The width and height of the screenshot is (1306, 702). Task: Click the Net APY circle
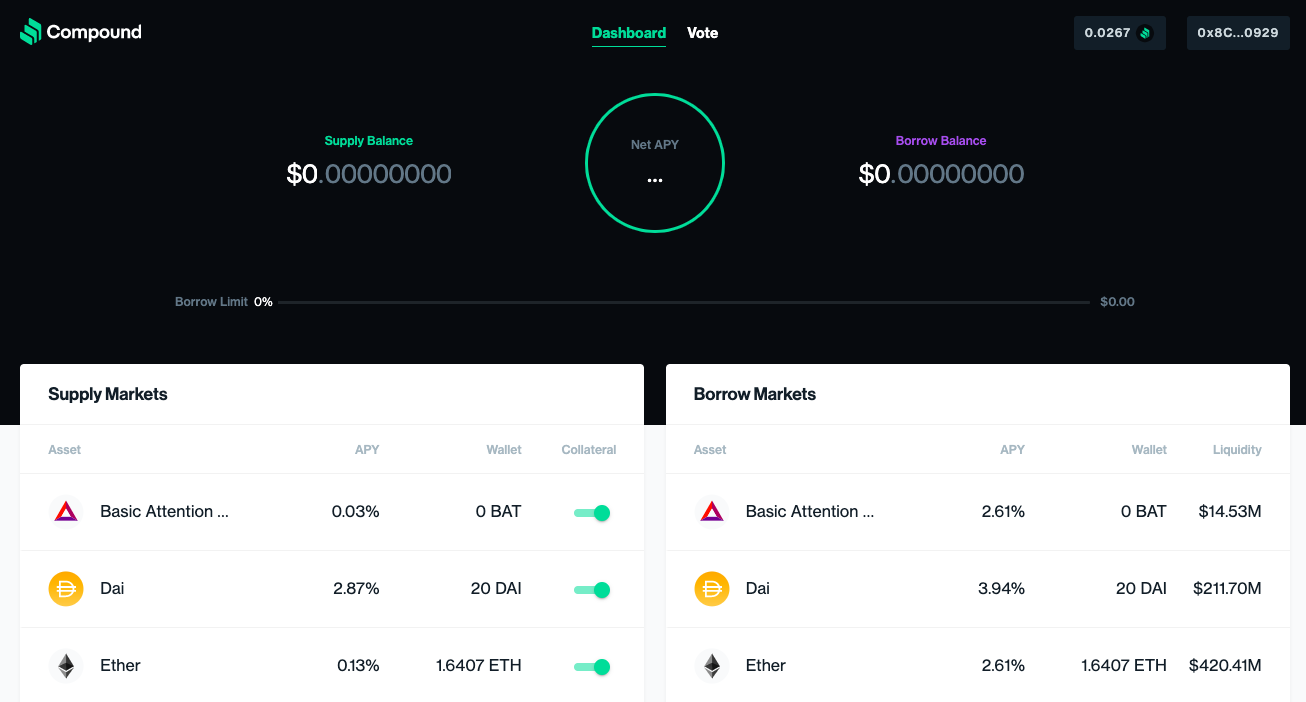[655, 163]
